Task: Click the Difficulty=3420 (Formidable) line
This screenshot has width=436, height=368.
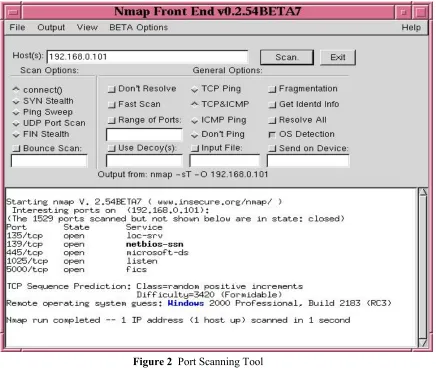Action: tap(209, 295)
